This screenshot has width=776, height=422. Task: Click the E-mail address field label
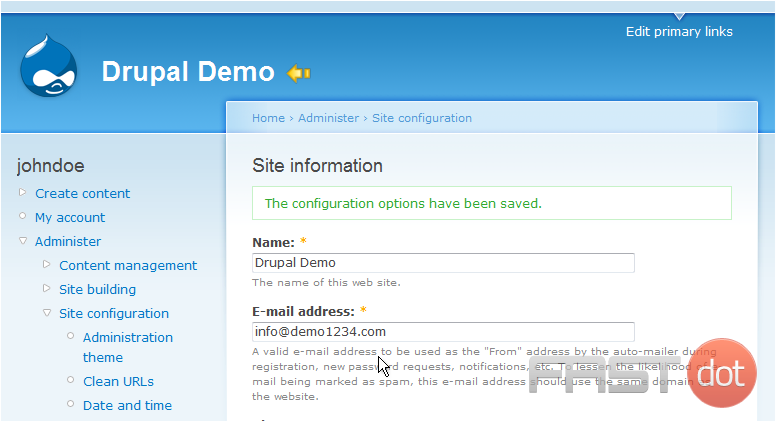[x=303, y=312]
